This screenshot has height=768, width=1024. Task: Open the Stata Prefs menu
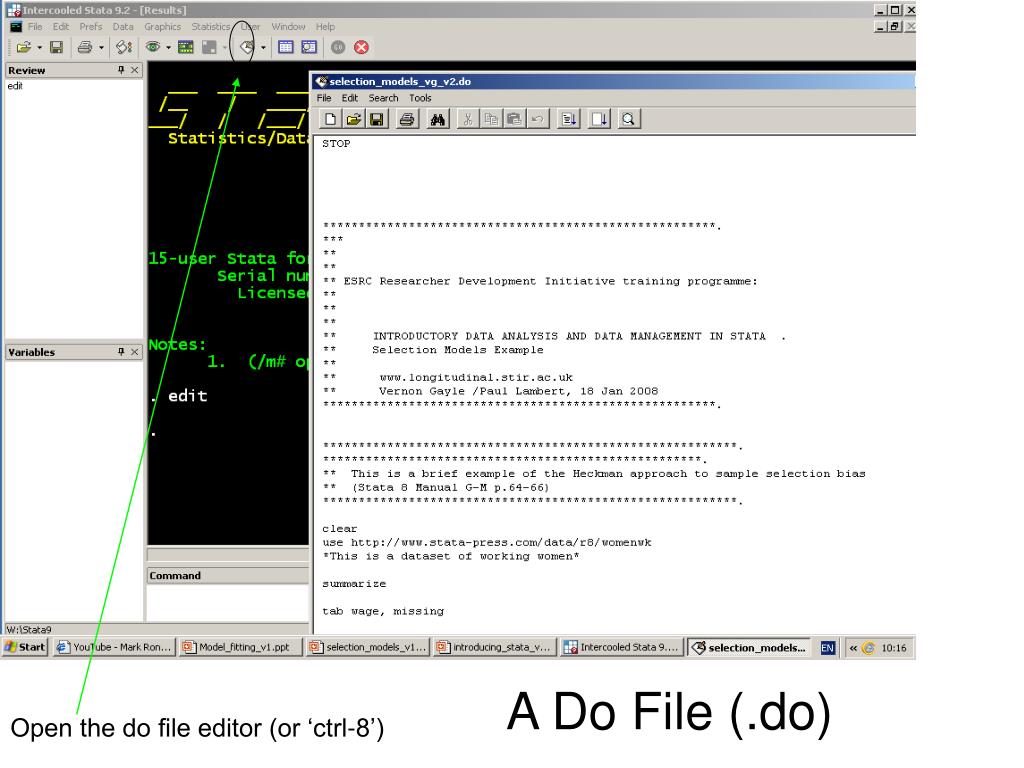coord(91,27)
